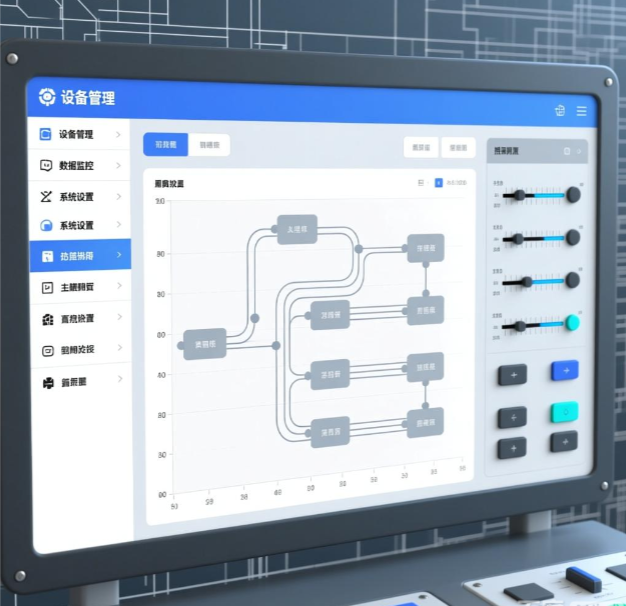The height and width of the screenshot is (606, 626).
Task: Select the topmost node in the flow diagram
Action: pos(297,229)
